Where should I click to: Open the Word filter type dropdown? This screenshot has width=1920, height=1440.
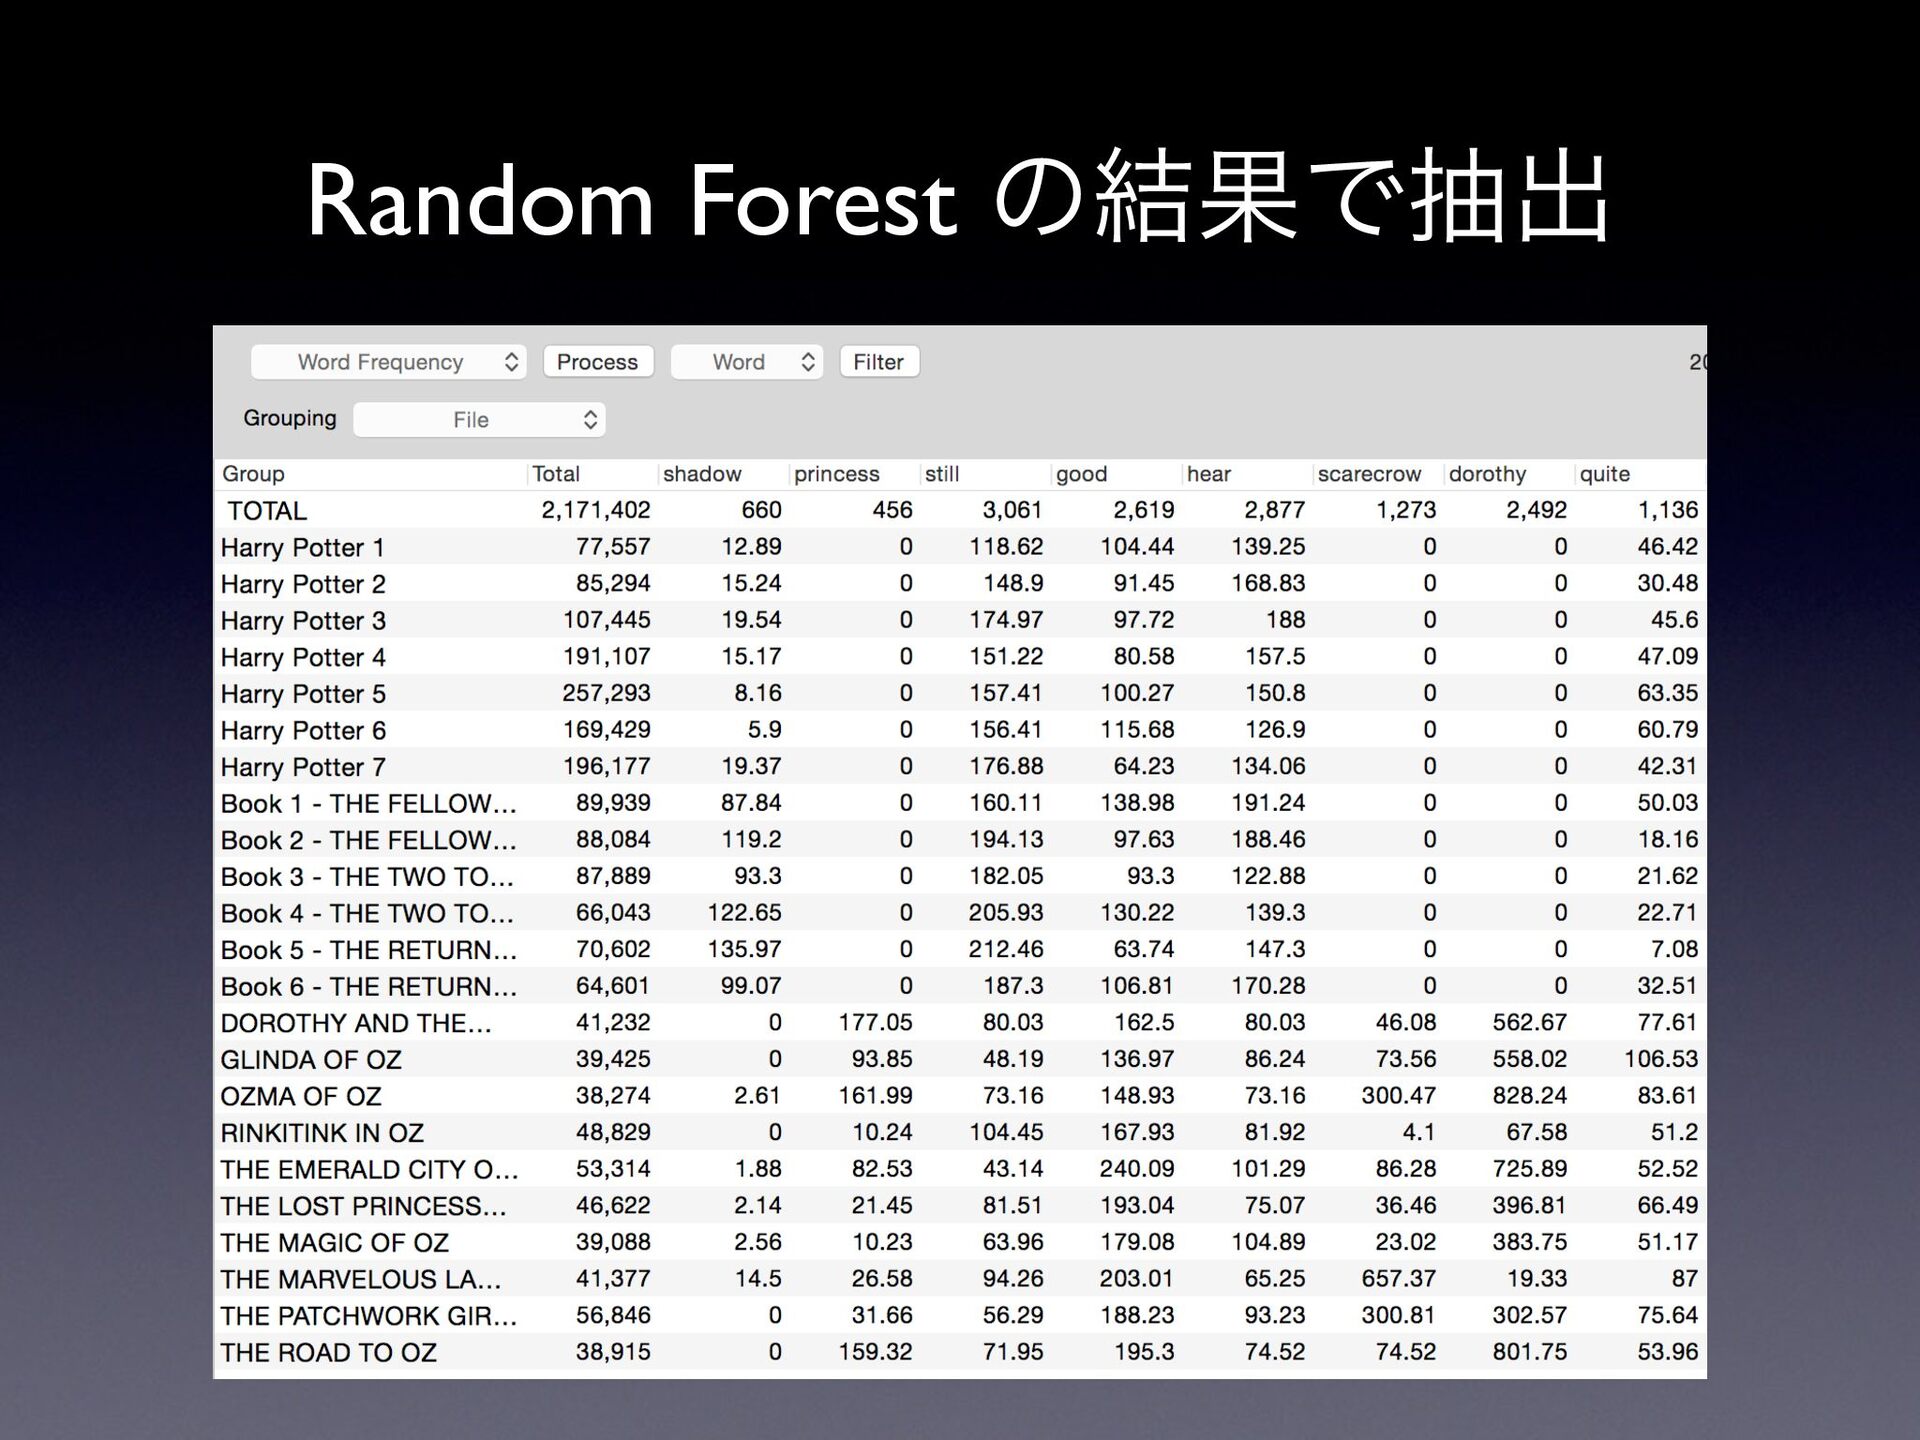point(747,362)
